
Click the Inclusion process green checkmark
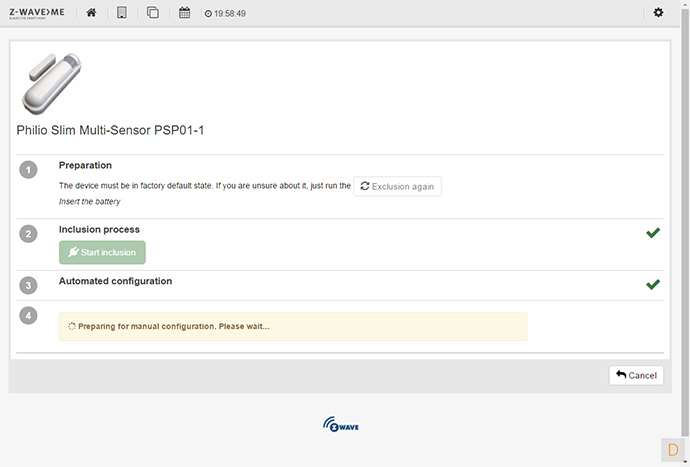click(x=653, y=233)
